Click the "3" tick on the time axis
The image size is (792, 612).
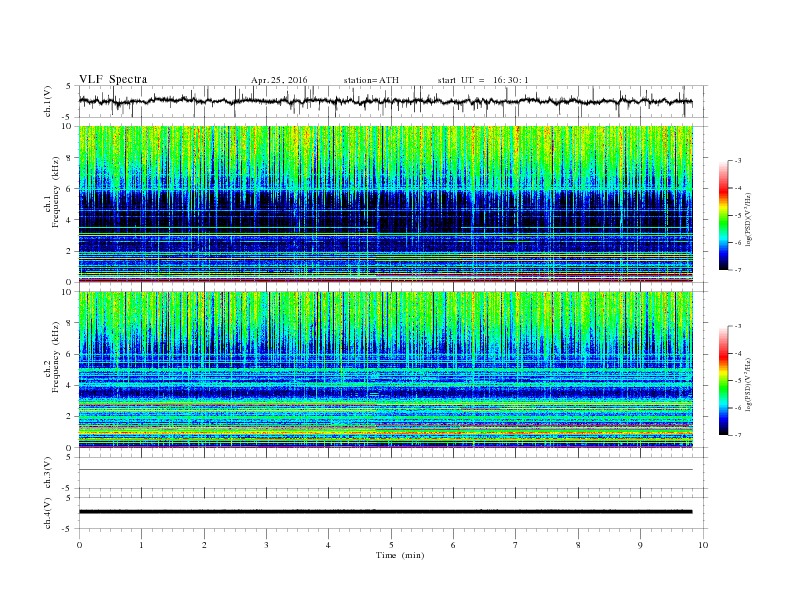point(266,545)
